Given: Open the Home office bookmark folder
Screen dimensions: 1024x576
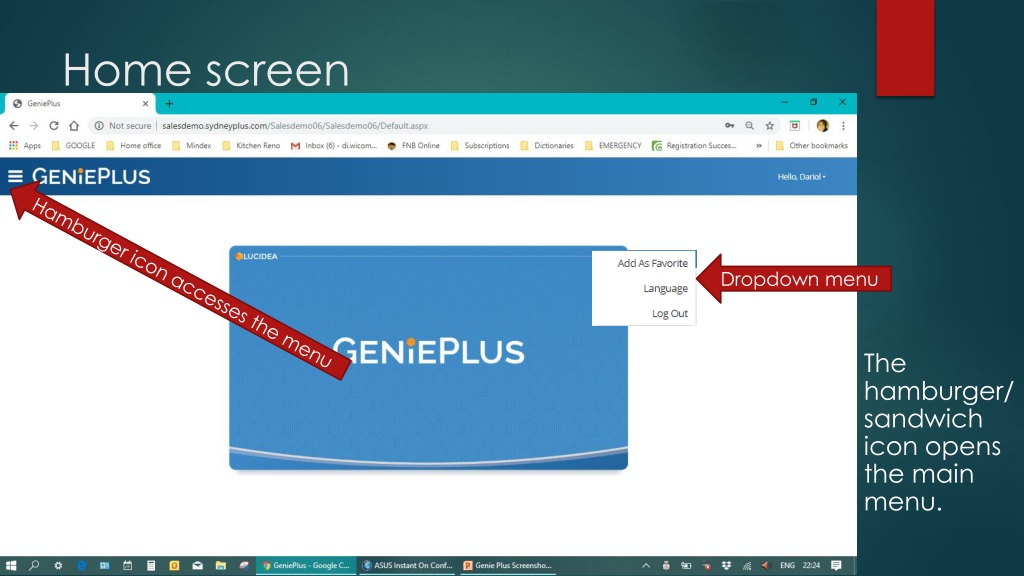Looking at the screenshot, I should [133, 146].
